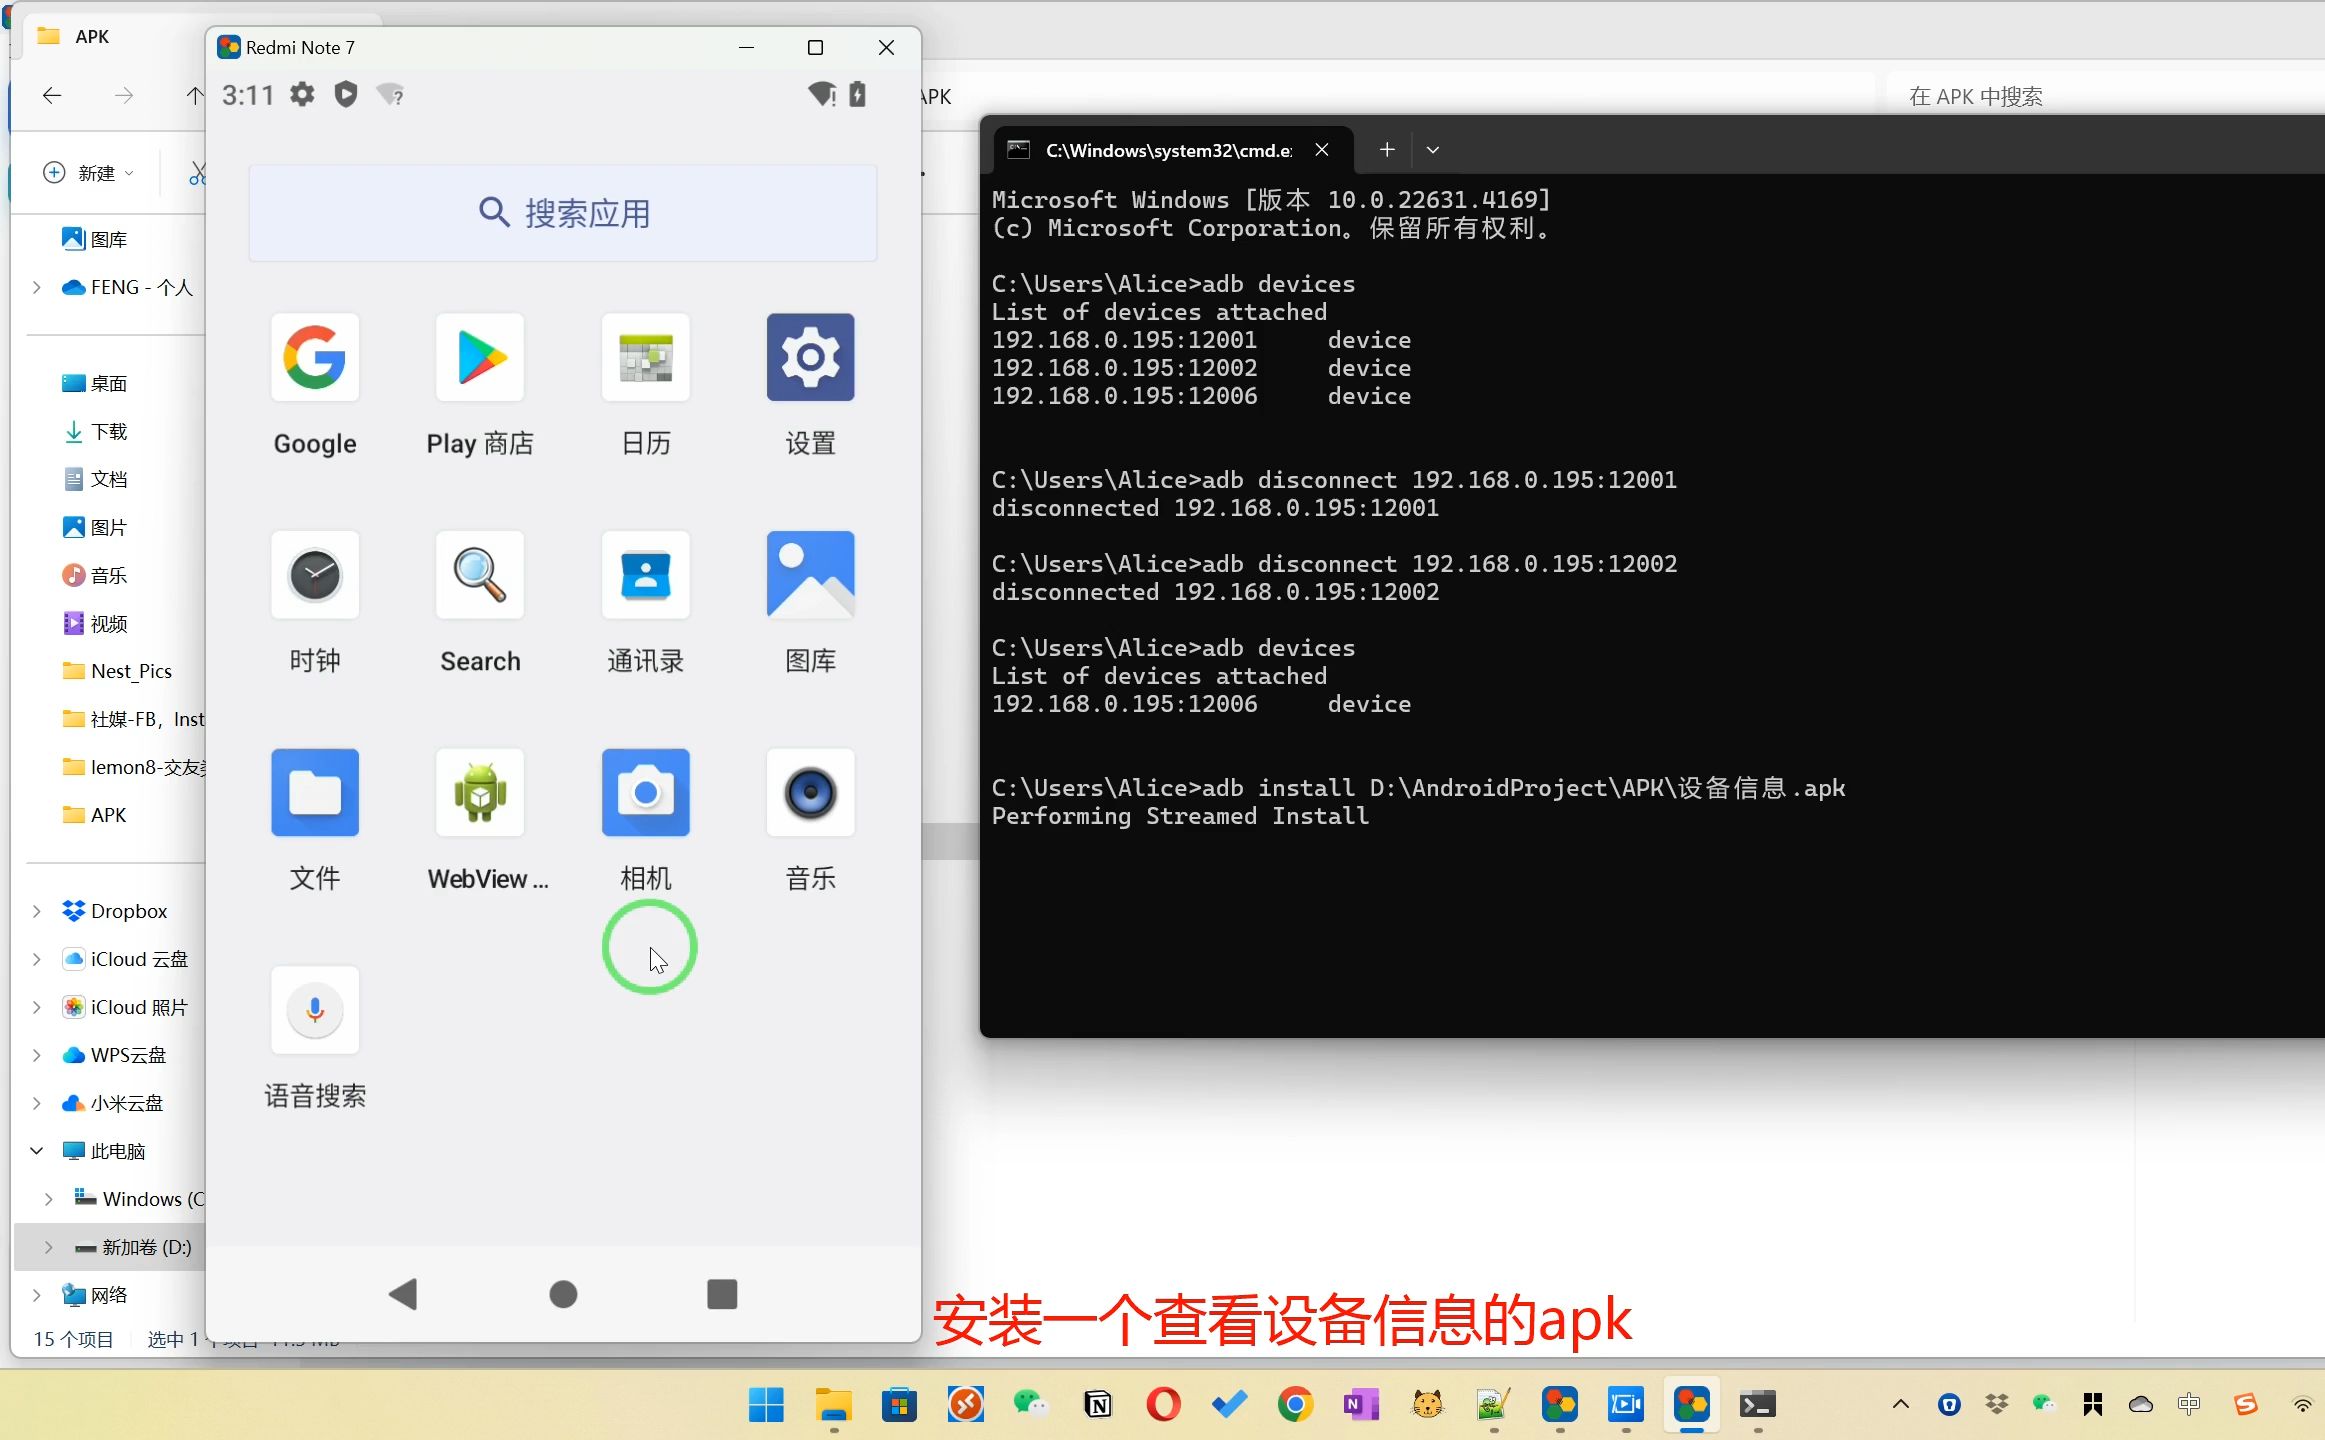Open the 图库 gallery app on phone
This screenshot has height=1440, width=2325.
click(811, 575)
